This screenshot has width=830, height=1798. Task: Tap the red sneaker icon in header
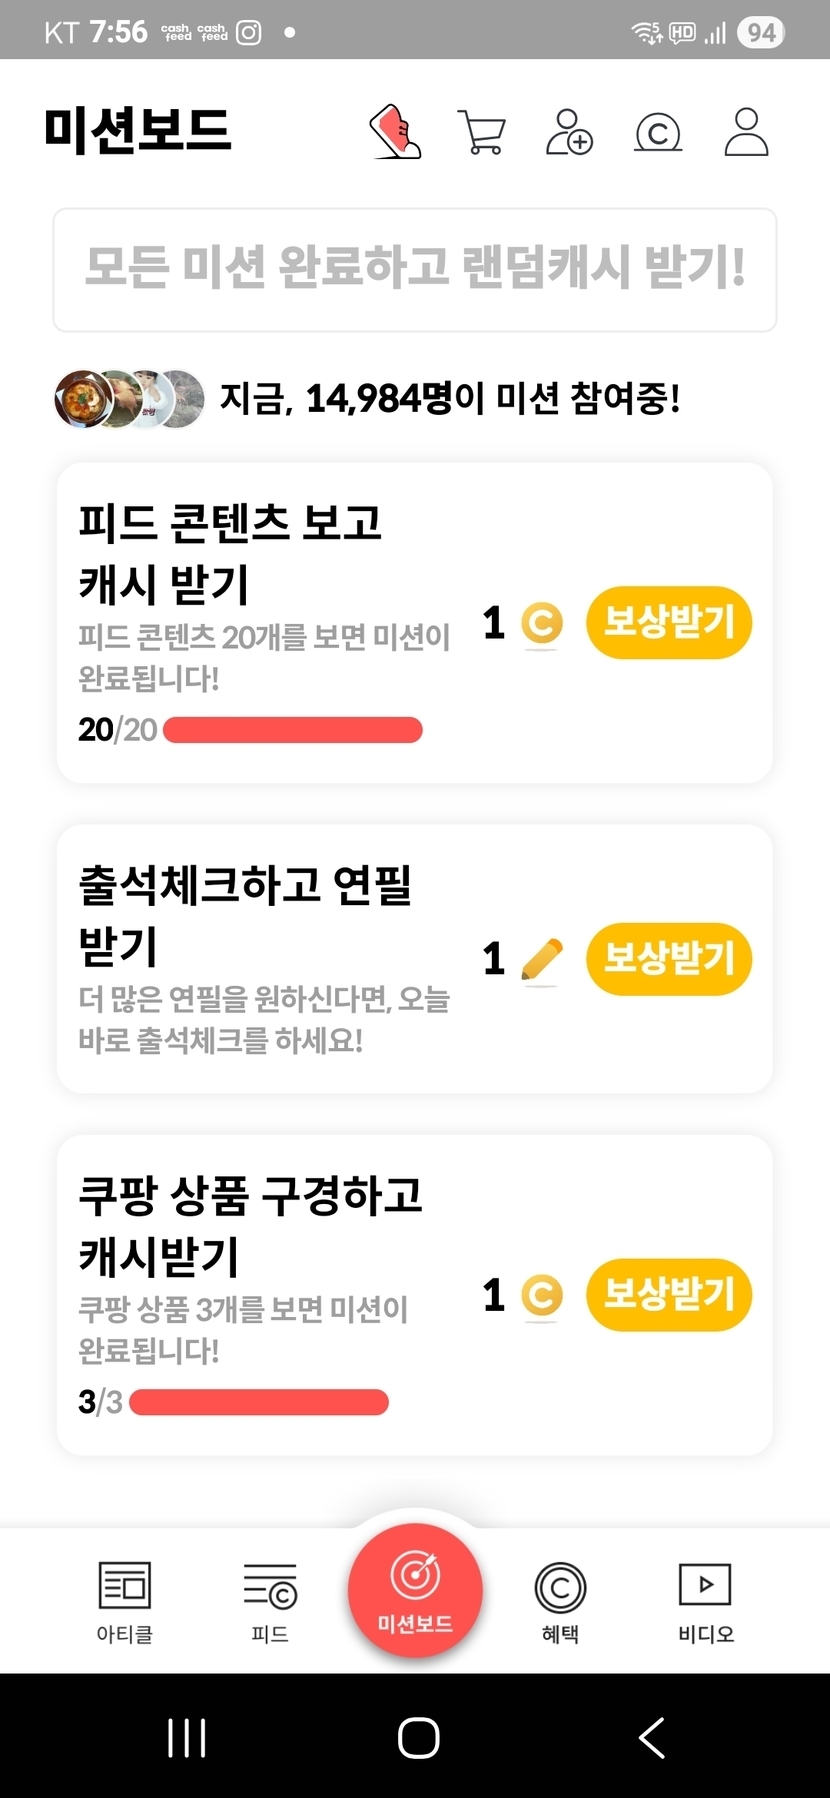coord(395,132)
